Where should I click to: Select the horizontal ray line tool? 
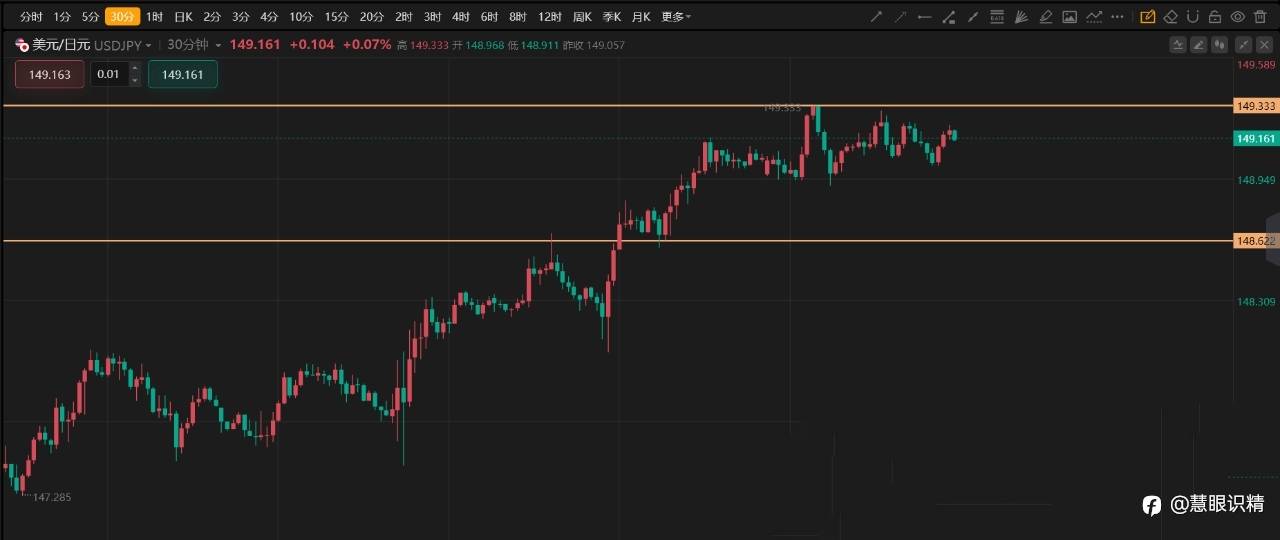(925, 17)
